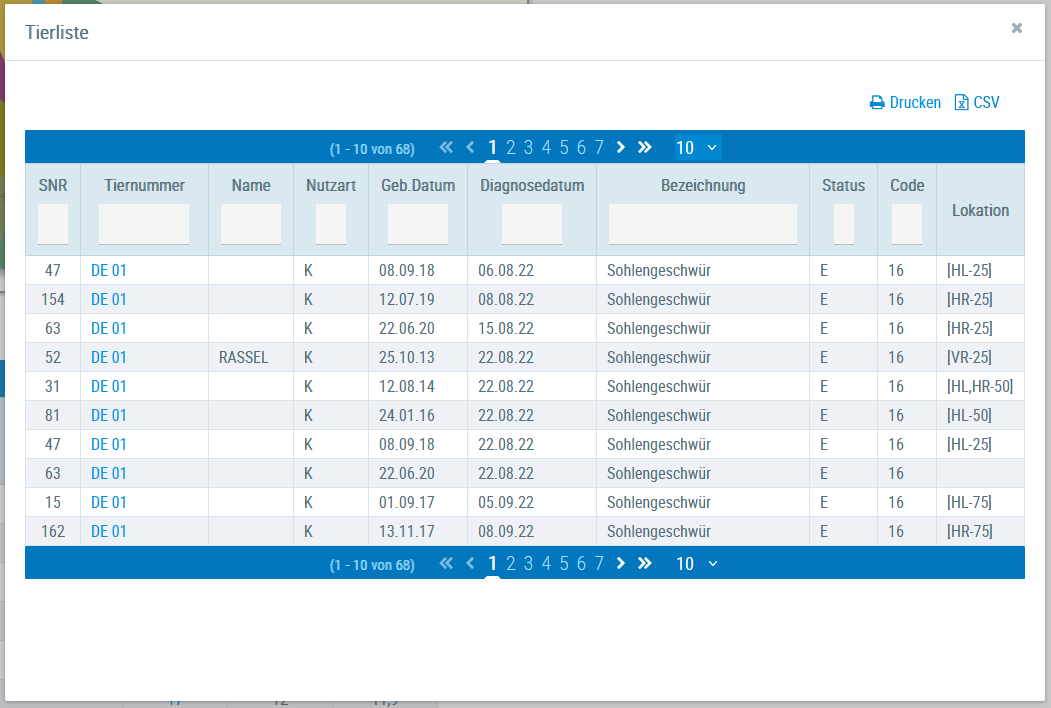1051x708 pixels.
Task: Open rows-per-page dropdown in bottom paginator
Action: 697,564
